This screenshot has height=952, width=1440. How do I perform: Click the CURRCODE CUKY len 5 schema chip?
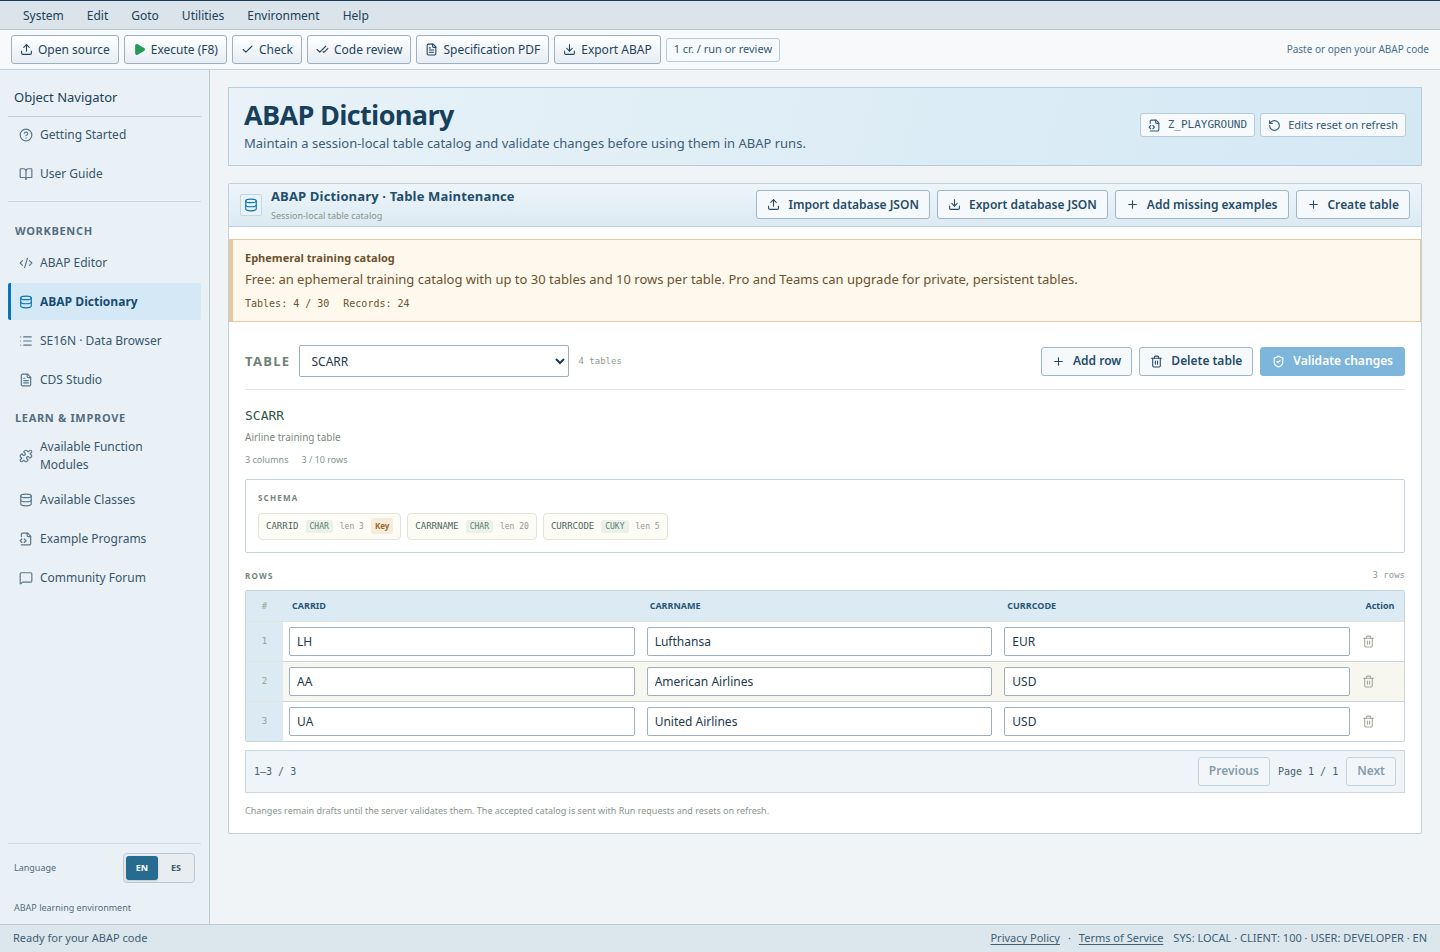tap(605, 526)
